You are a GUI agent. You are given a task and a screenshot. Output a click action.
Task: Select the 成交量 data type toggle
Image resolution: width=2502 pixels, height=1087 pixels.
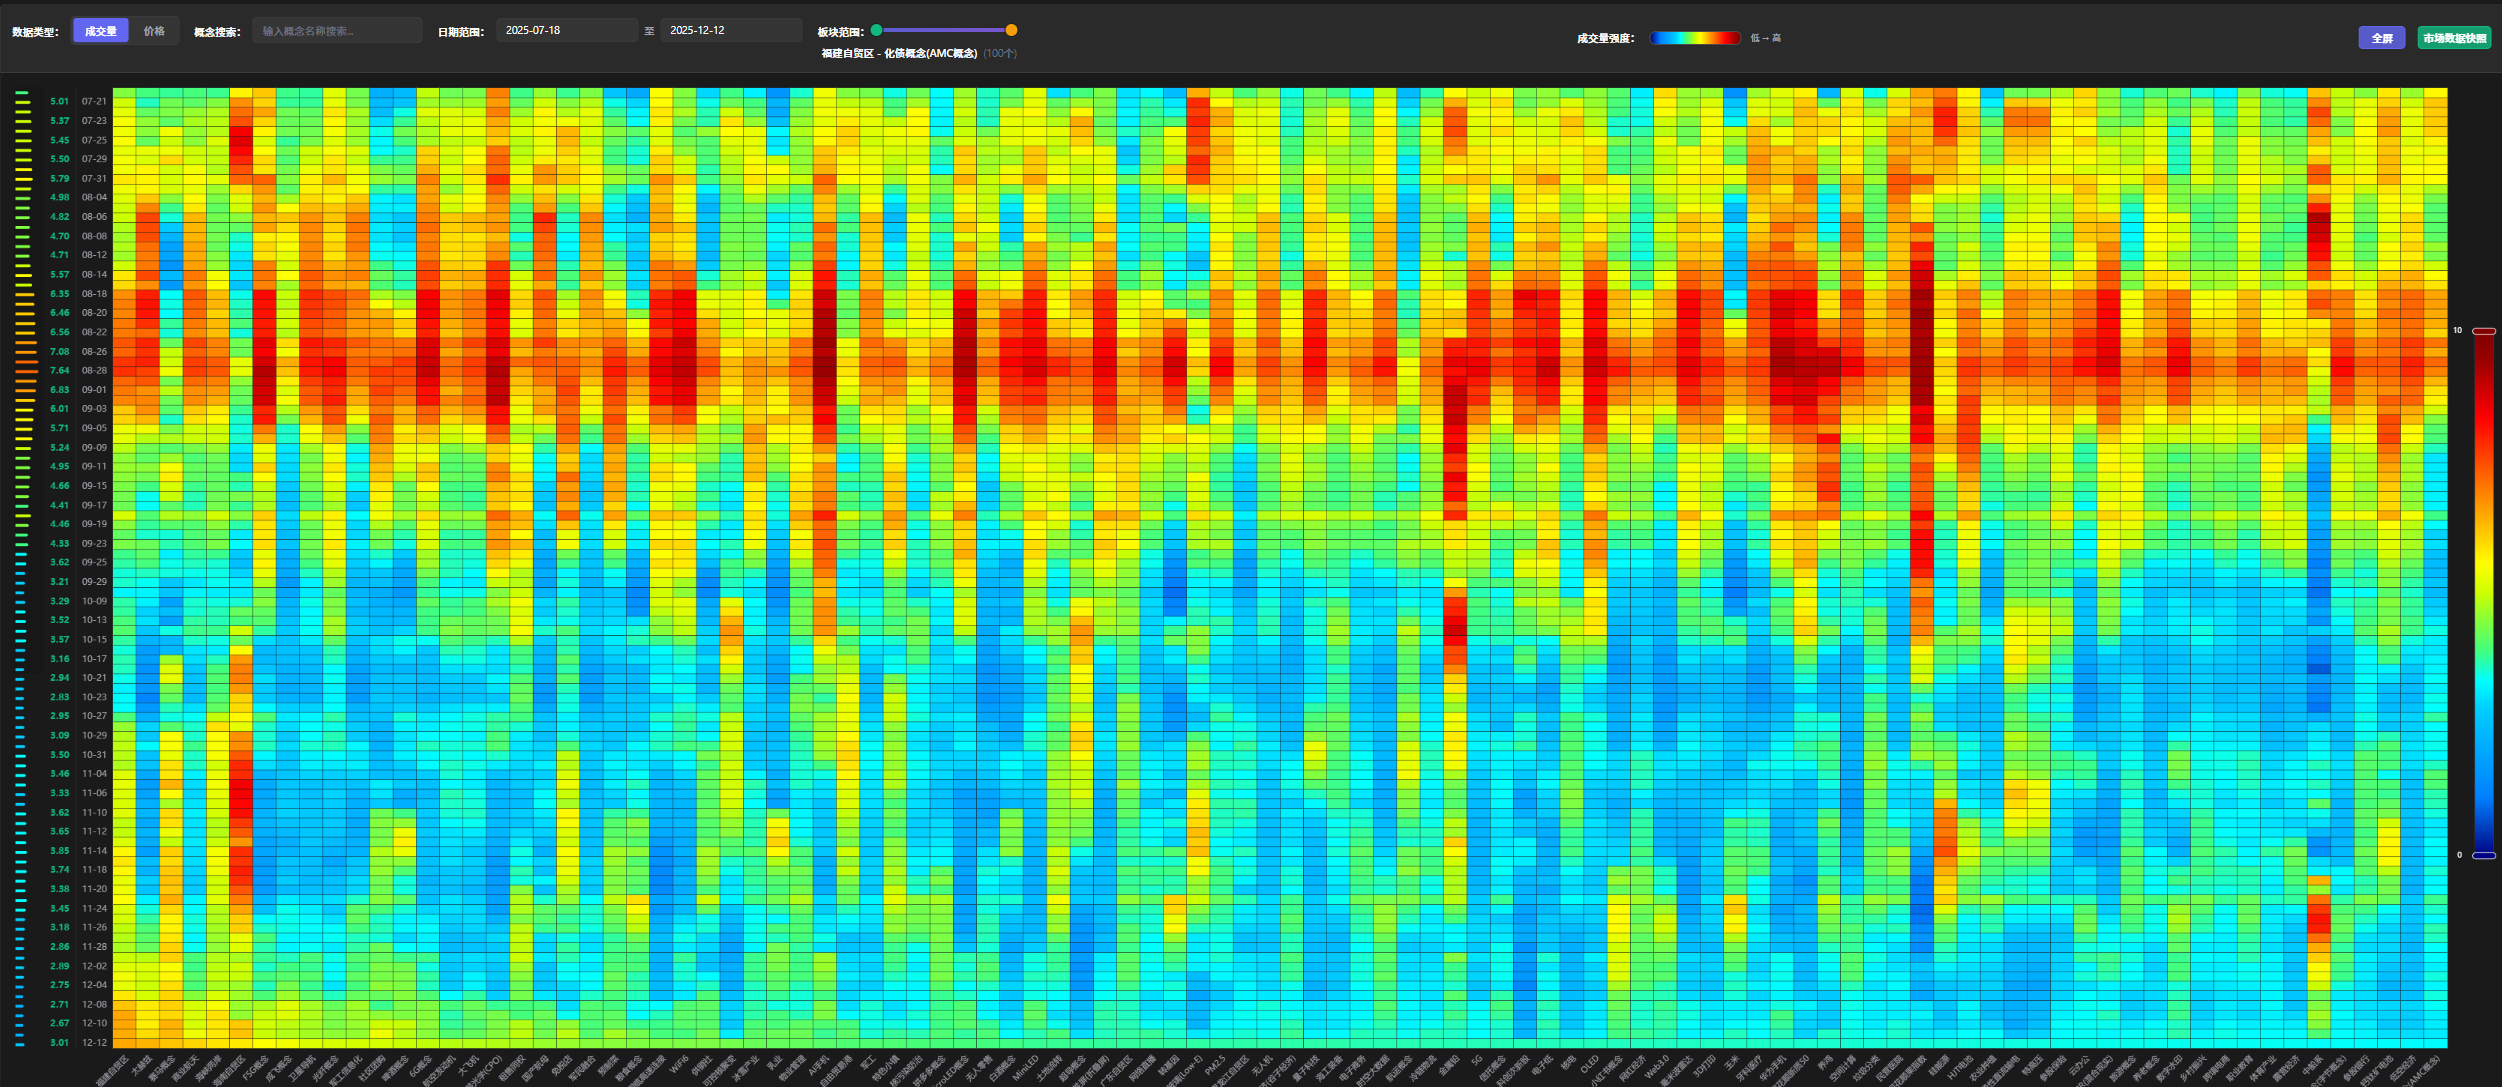pyautogui.click(x=100, y=31)
